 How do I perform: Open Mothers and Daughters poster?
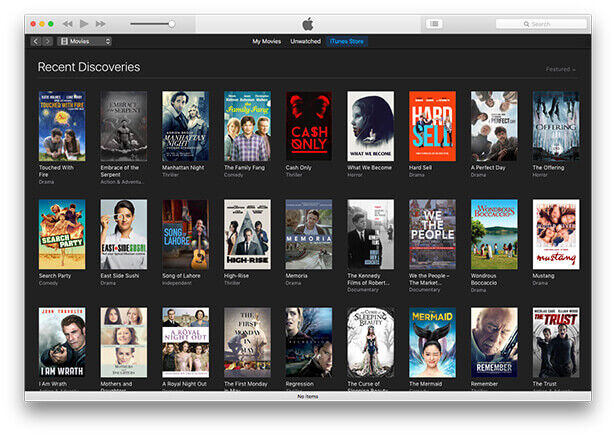[x=124, y=342]
